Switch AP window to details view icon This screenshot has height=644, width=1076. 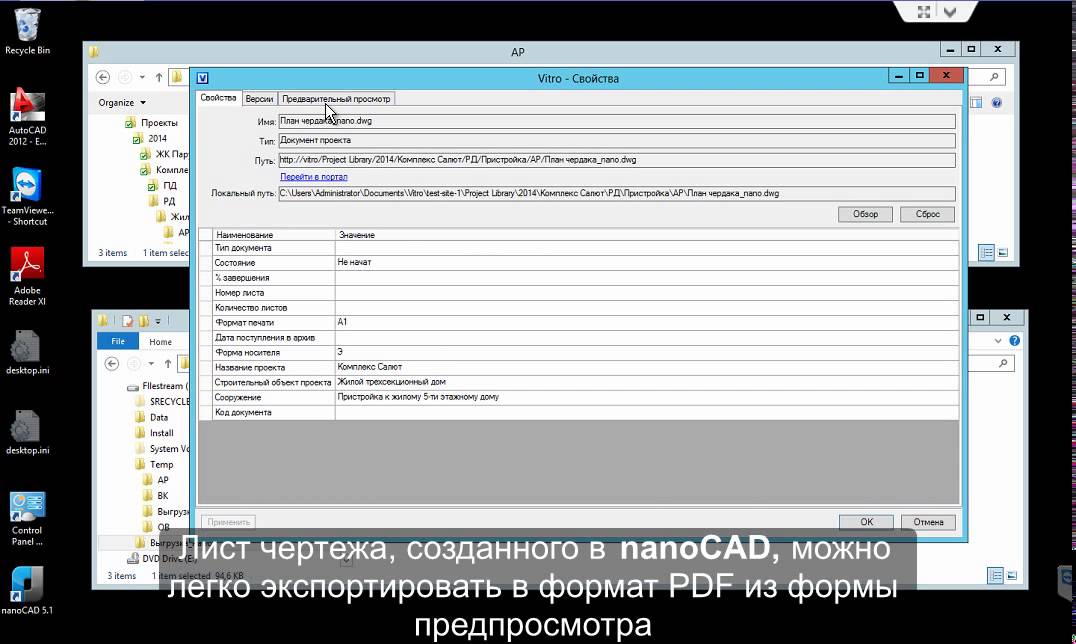(987, 253)
